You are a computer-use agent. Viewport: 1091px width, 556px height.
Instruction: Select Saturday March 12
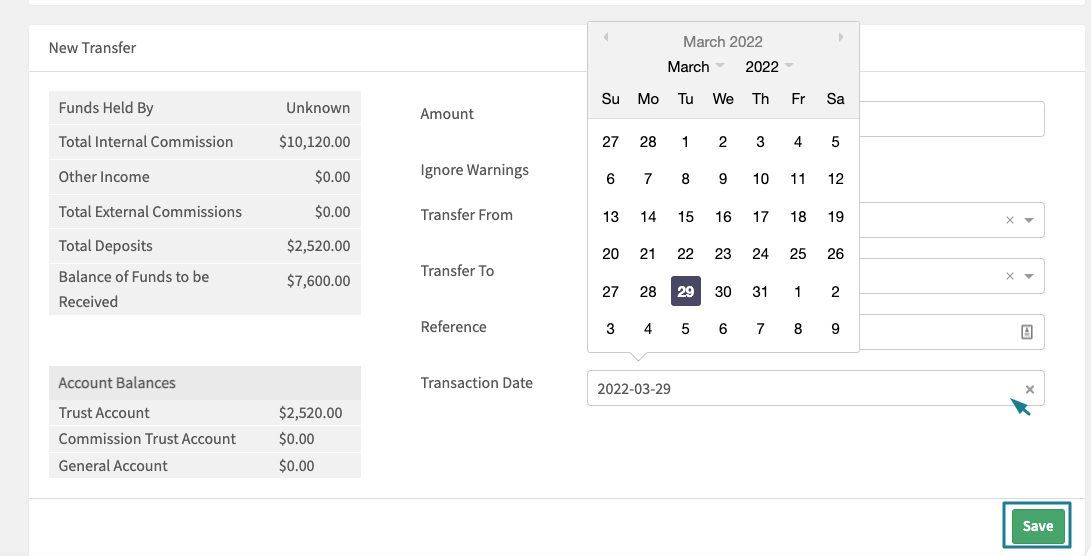coord(836,180)
